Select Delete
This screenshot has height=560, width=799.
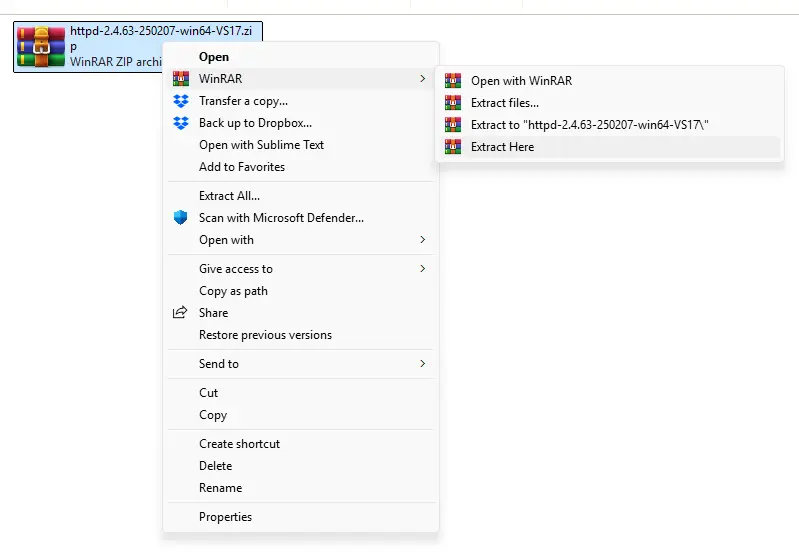(301, 466)
